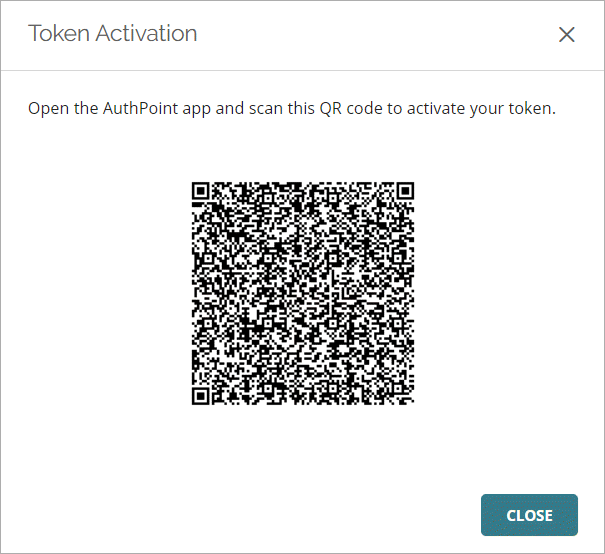Click the left edge center of the QR code
The image size is (605, 554).
[194, 294]
